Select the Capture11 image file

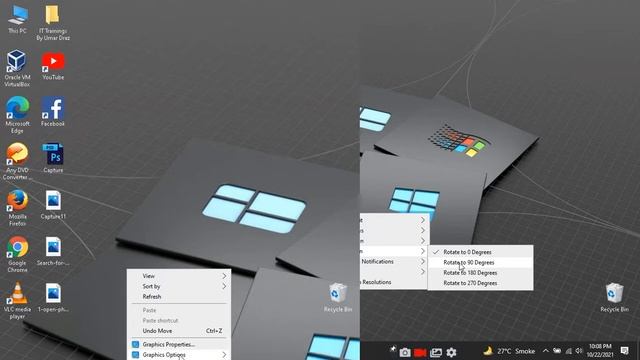[x=53, y=205]
